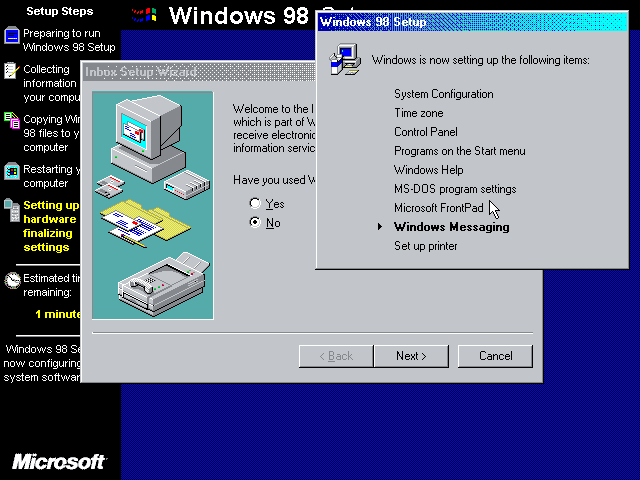Click the Setting up hardware step icon
Viewport: 640px width, 480px height.
(x=12, y=210)
